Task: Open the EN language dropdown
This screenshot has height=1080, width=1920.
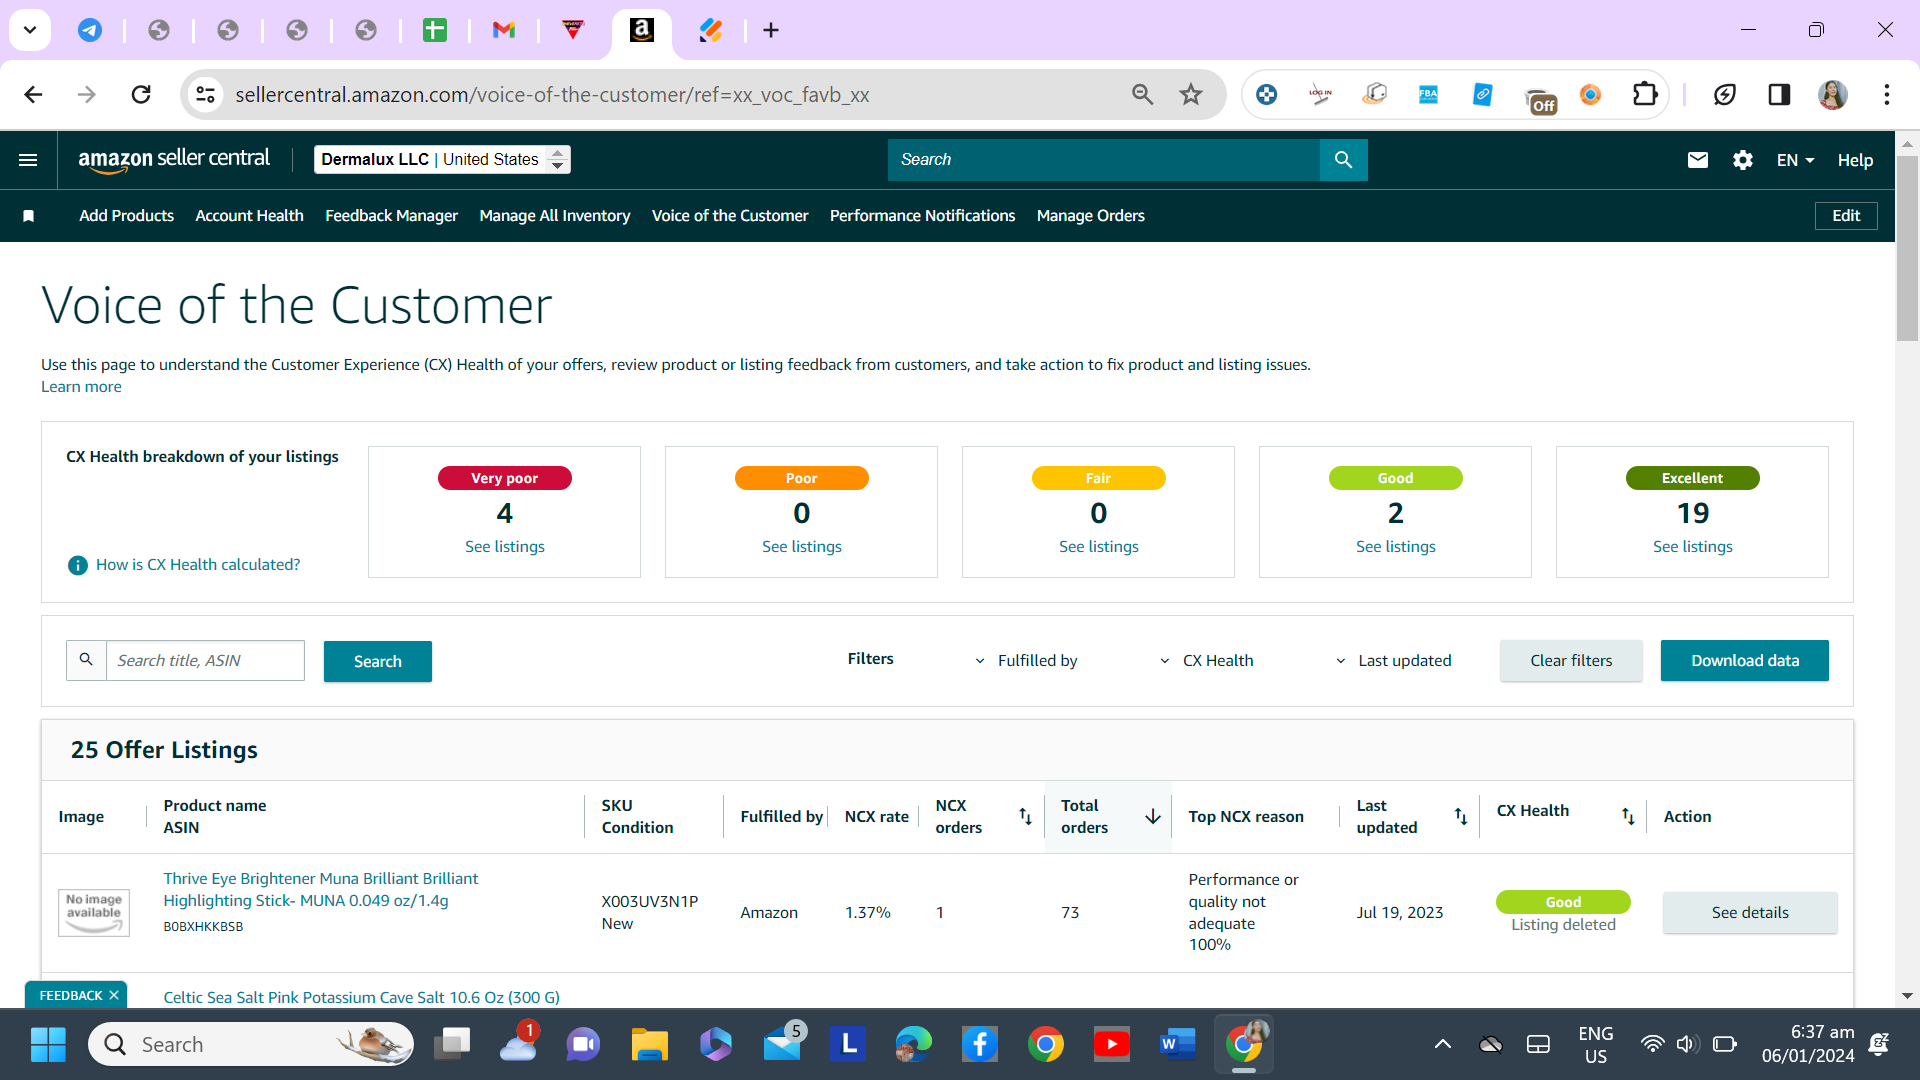Action: (x=1795, y=160)
